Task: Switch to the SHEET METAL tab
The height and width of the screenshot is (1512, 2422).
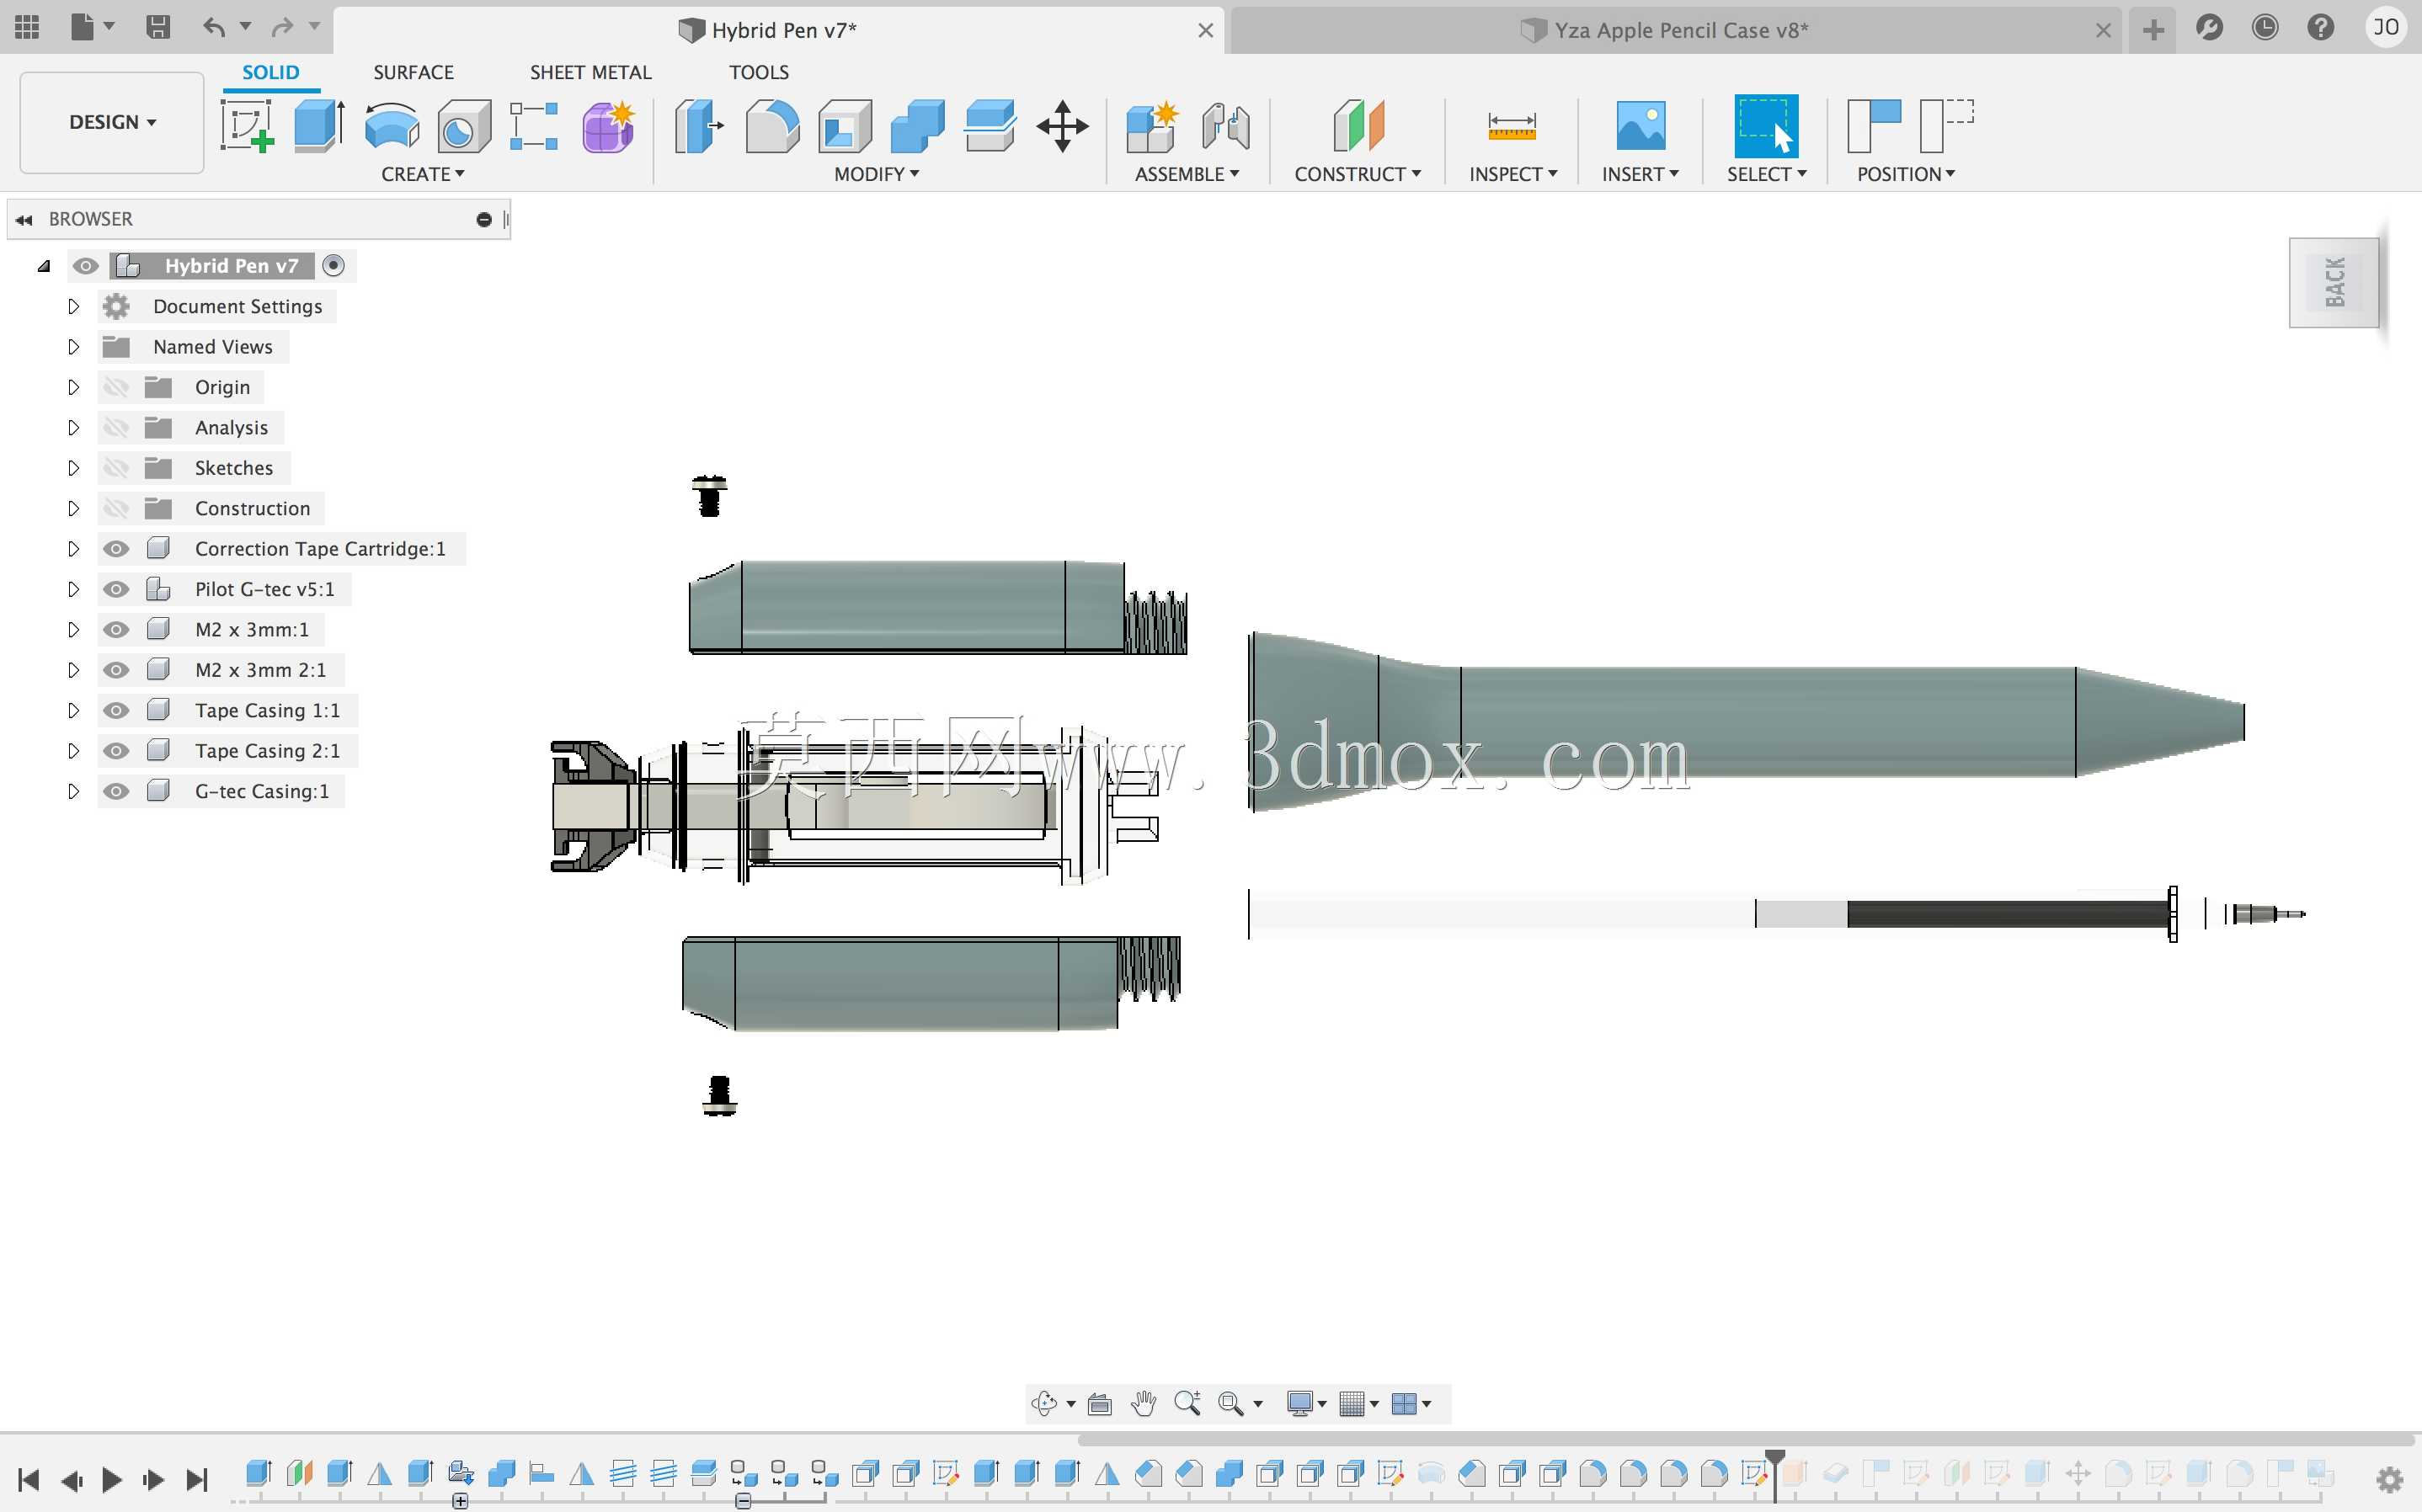Action: tap(590, 72)
